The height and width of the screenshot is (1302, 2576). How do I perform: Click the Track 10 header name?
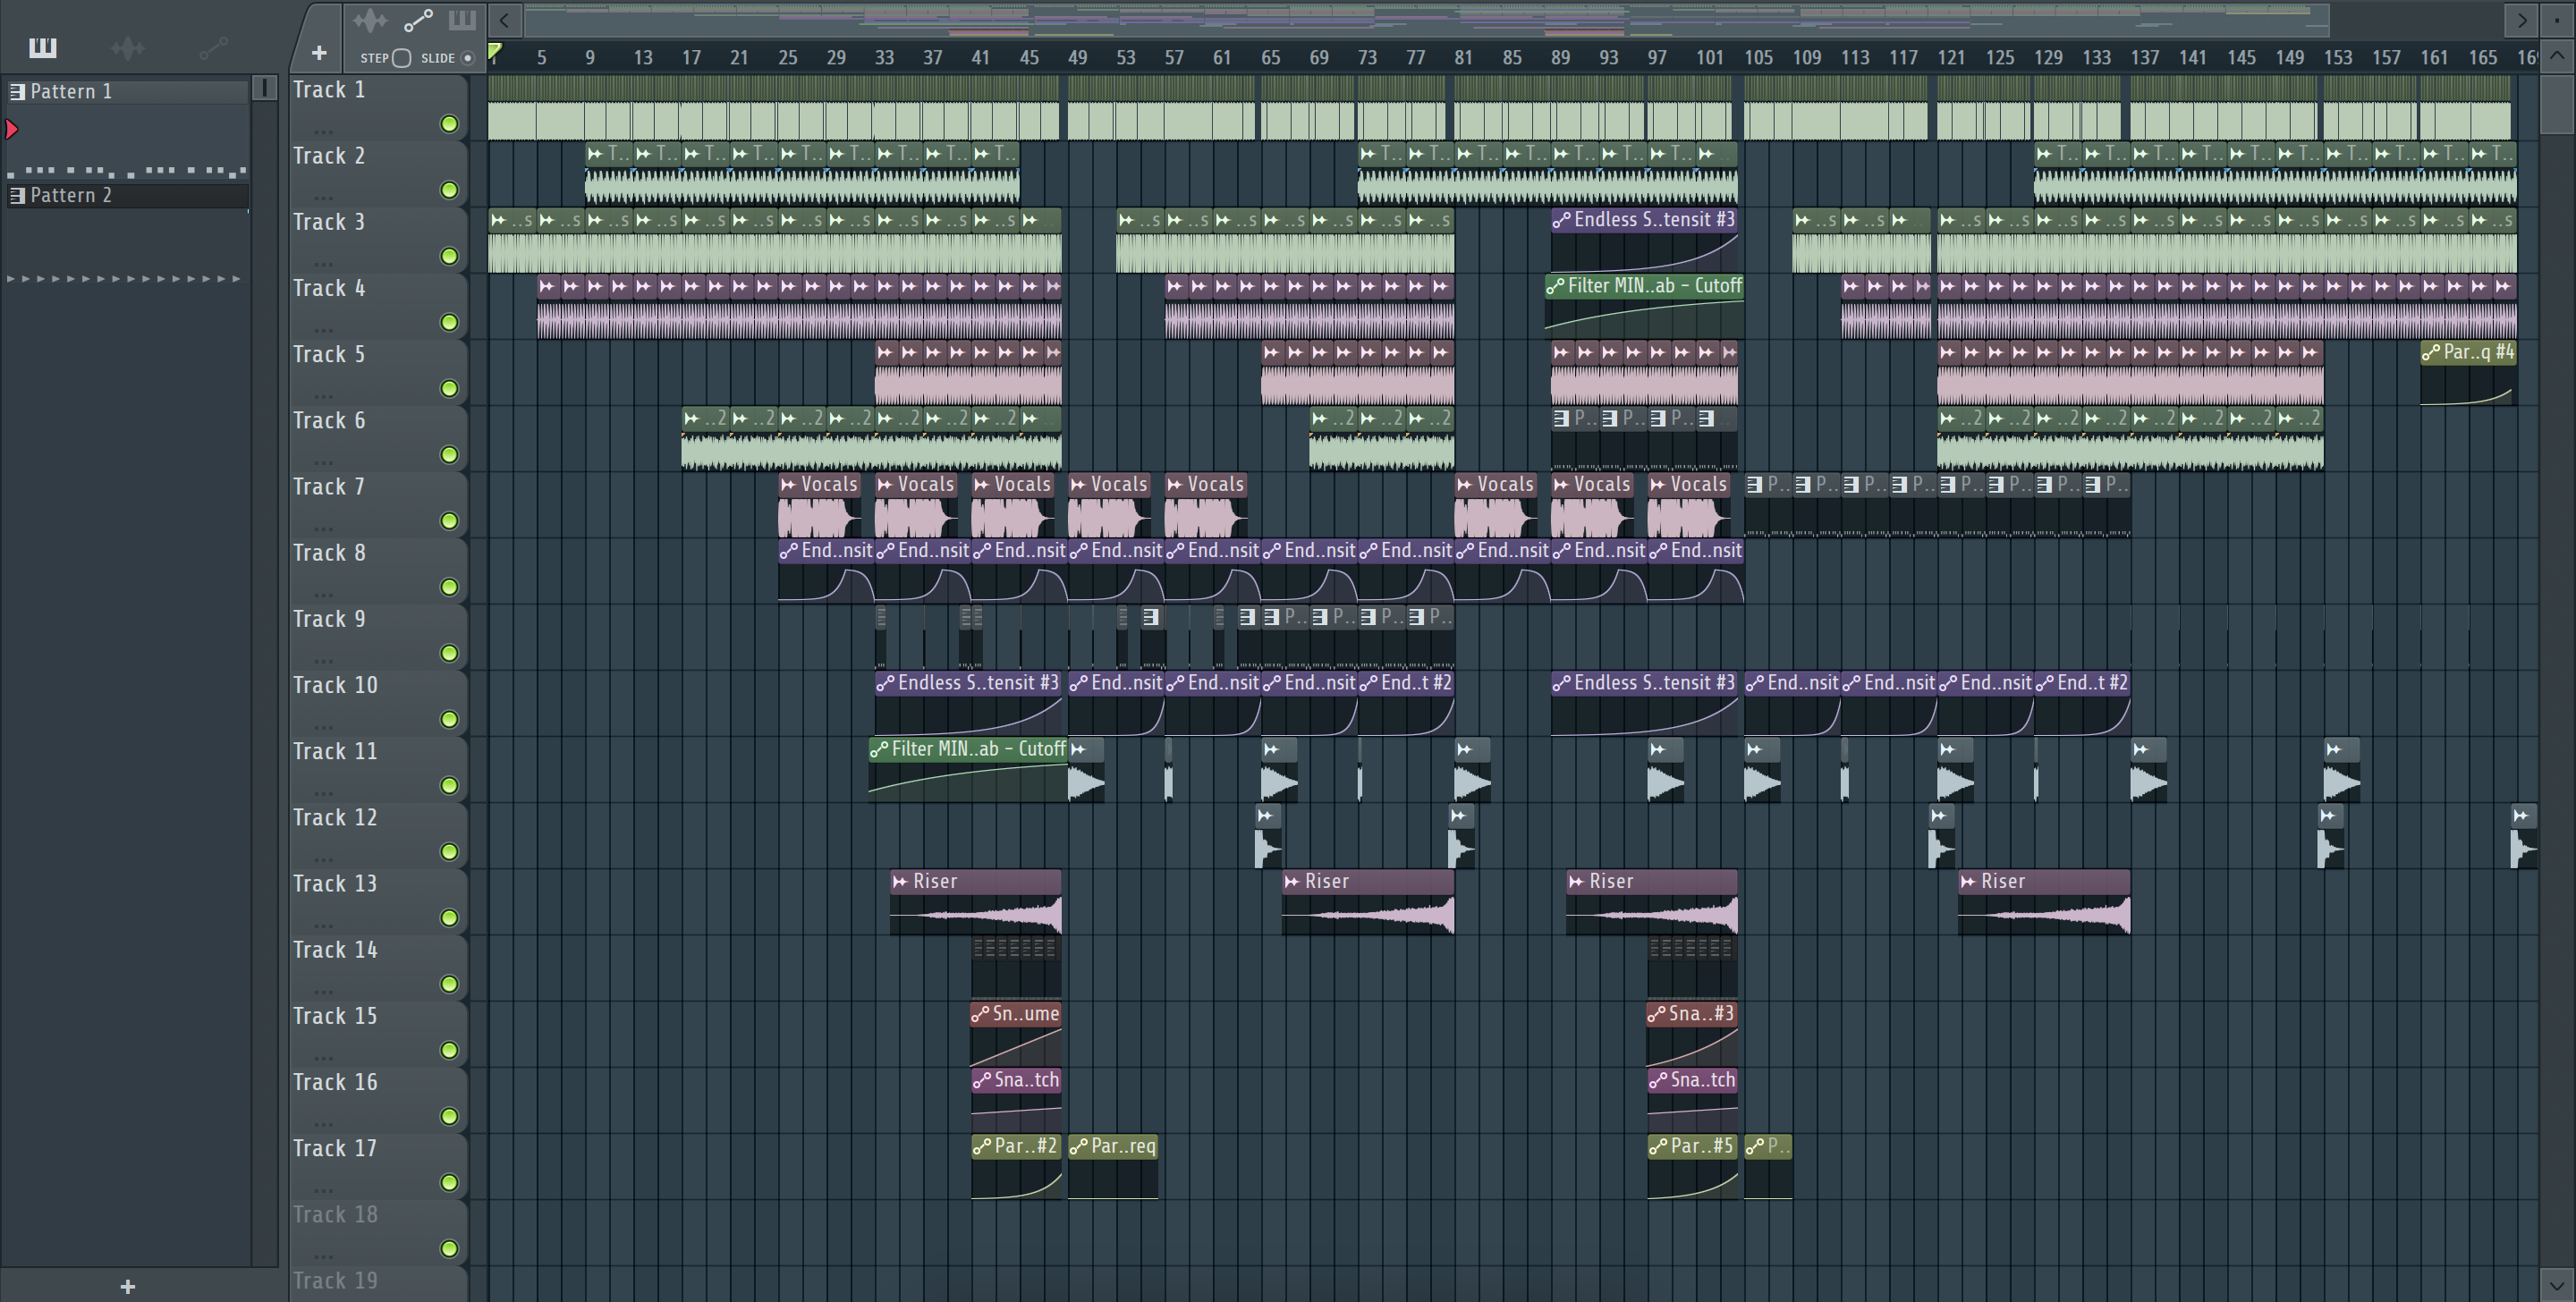pyautogui.click(x=335, y=686)
